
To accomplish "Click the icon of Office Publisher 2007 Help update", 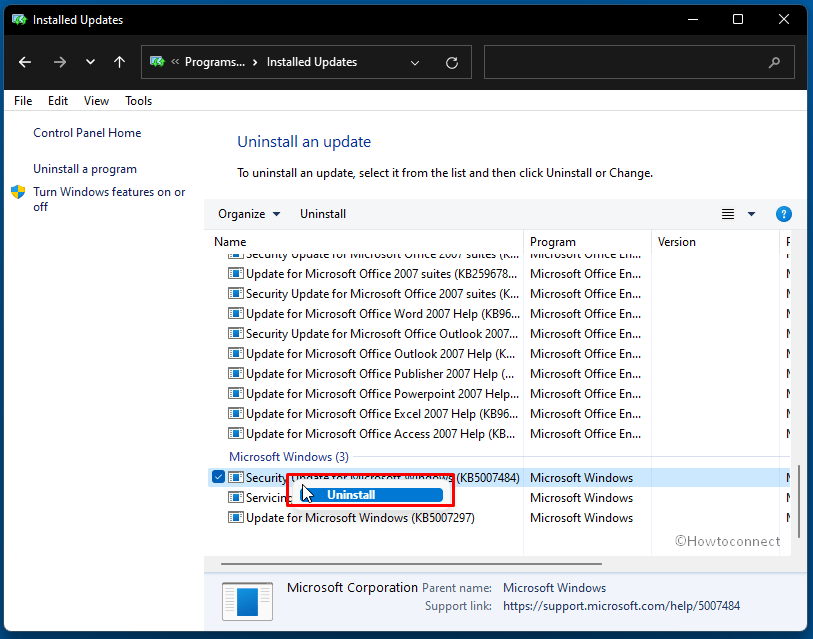I will point(236,374).
